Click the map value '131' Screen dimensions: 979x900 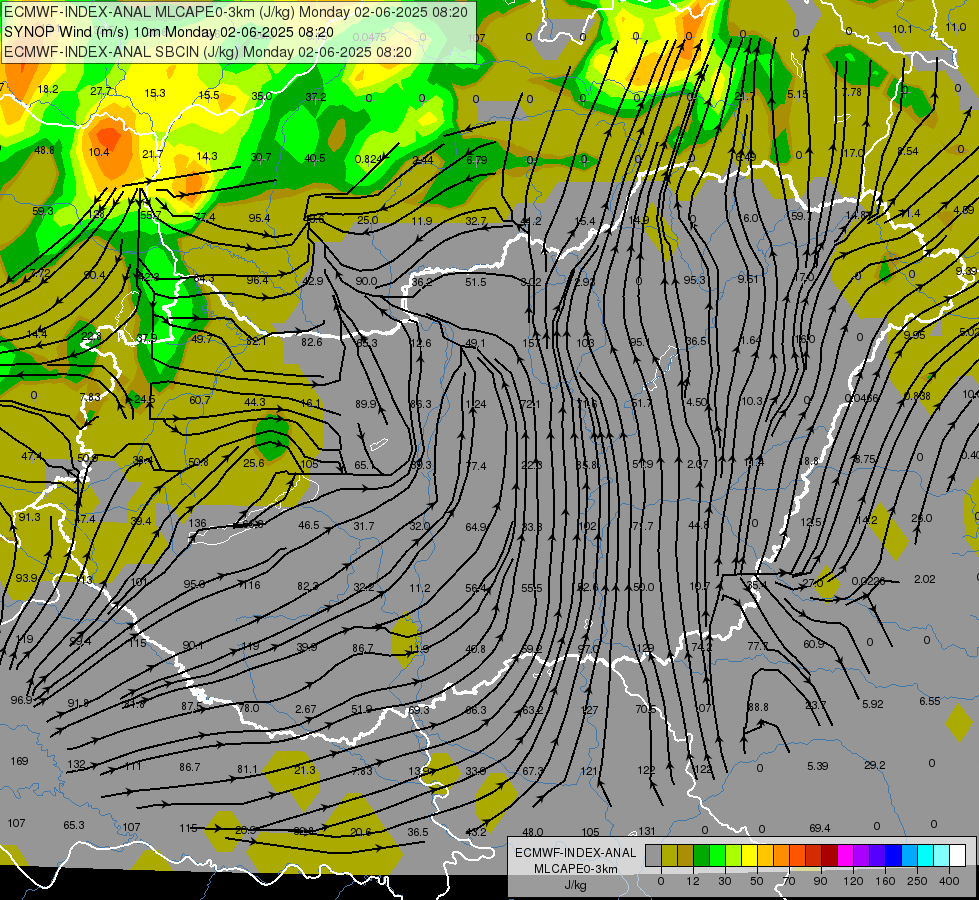pyautogui.click(x=647, y=831)
